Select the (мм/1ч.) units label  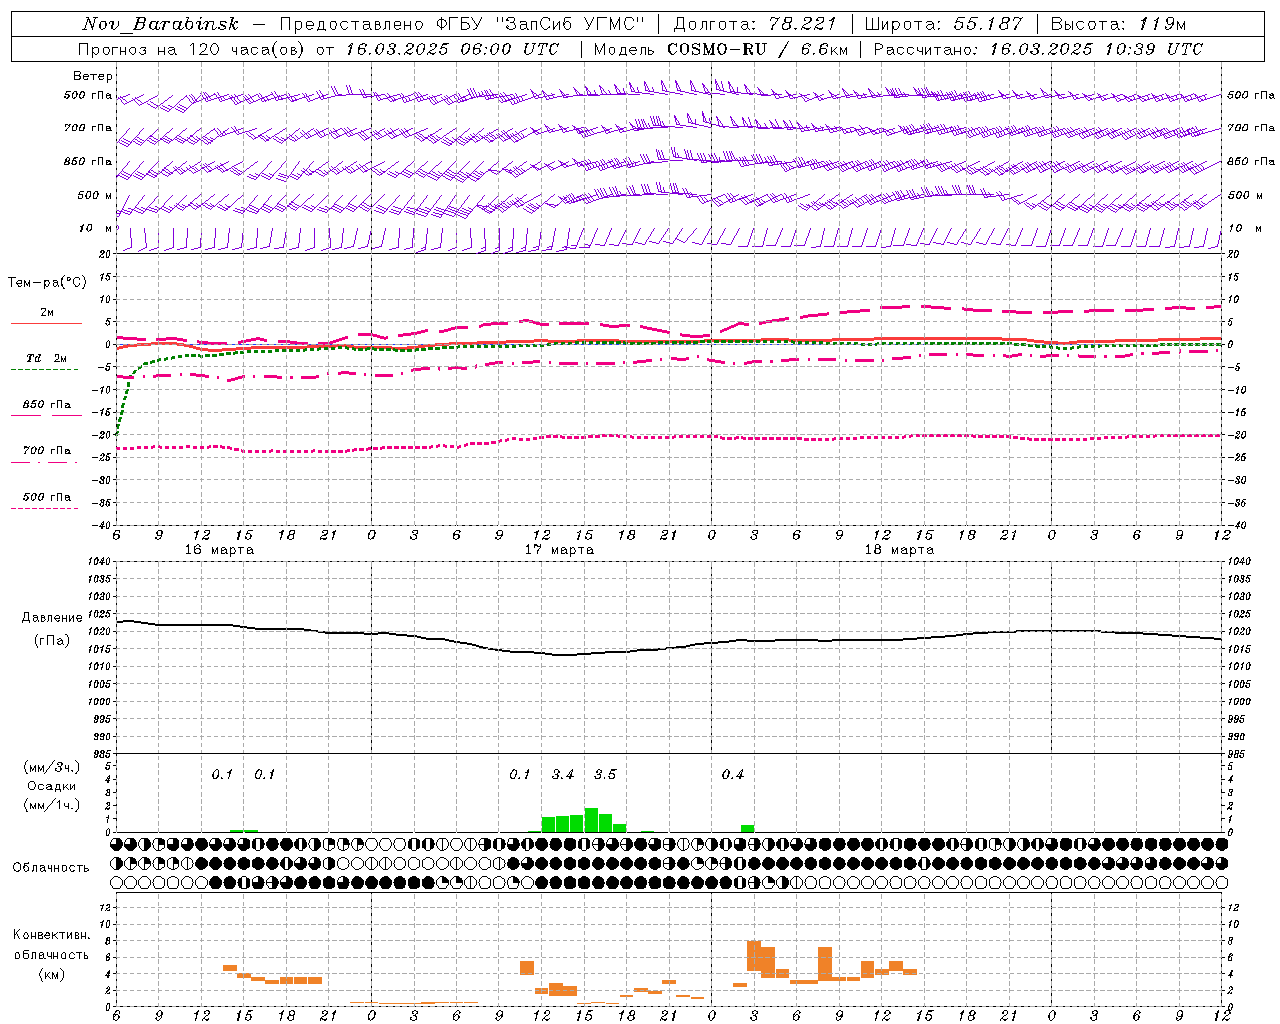[52, 806]
